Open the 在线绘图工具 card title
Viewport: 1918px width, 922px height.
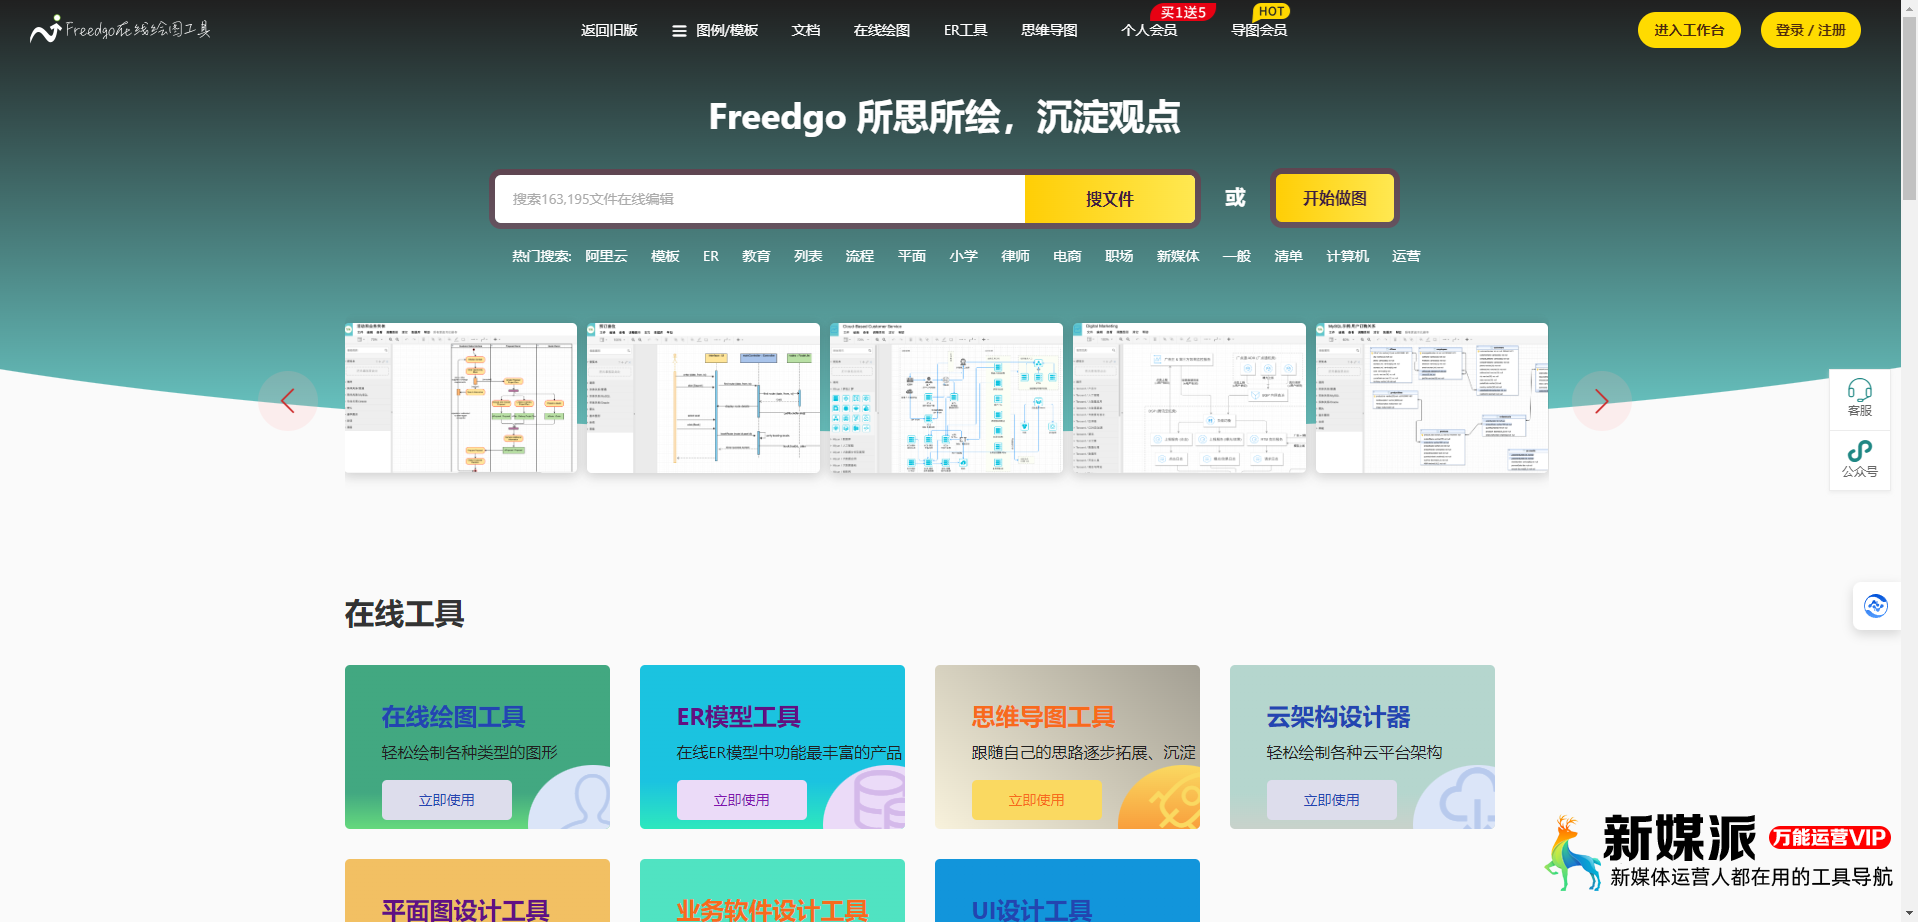click(453, 717)
